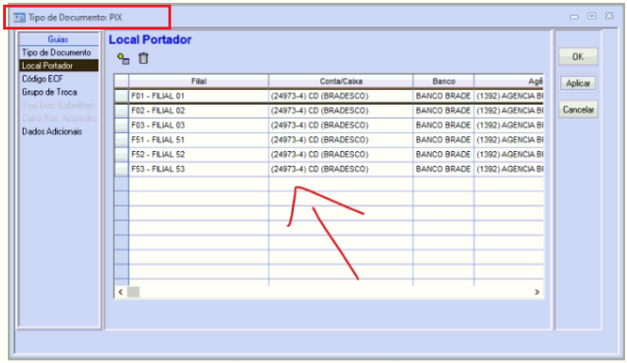Click the horizontal scrollbar left arrow
627x363 pixels.
click(121, 292)
